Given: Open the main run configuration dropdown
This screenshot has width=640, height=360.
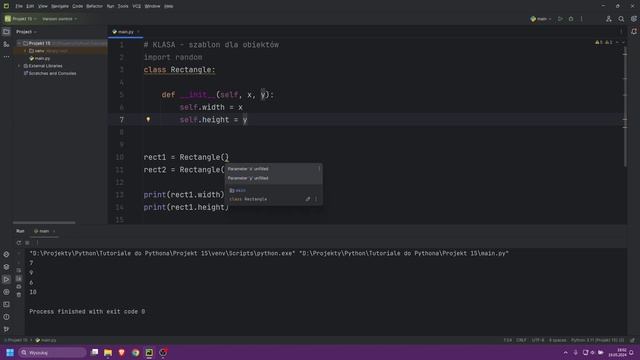Looking at the screenshot, I should click(541, 19).
